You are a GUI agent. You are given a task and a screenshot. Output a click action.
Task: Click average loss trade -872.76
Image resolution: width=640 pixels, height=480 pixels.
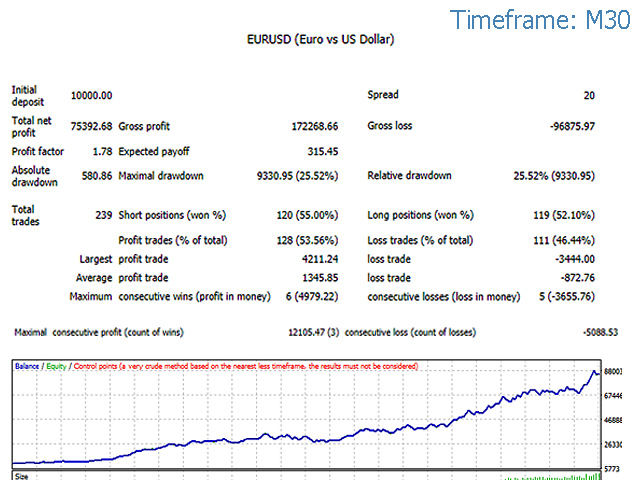point(578,278)
